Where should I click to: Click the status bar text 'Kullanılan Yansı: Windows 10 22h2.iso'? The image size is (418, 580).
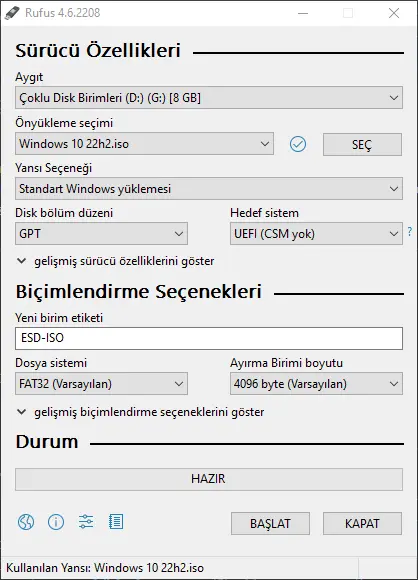point(105,568)
